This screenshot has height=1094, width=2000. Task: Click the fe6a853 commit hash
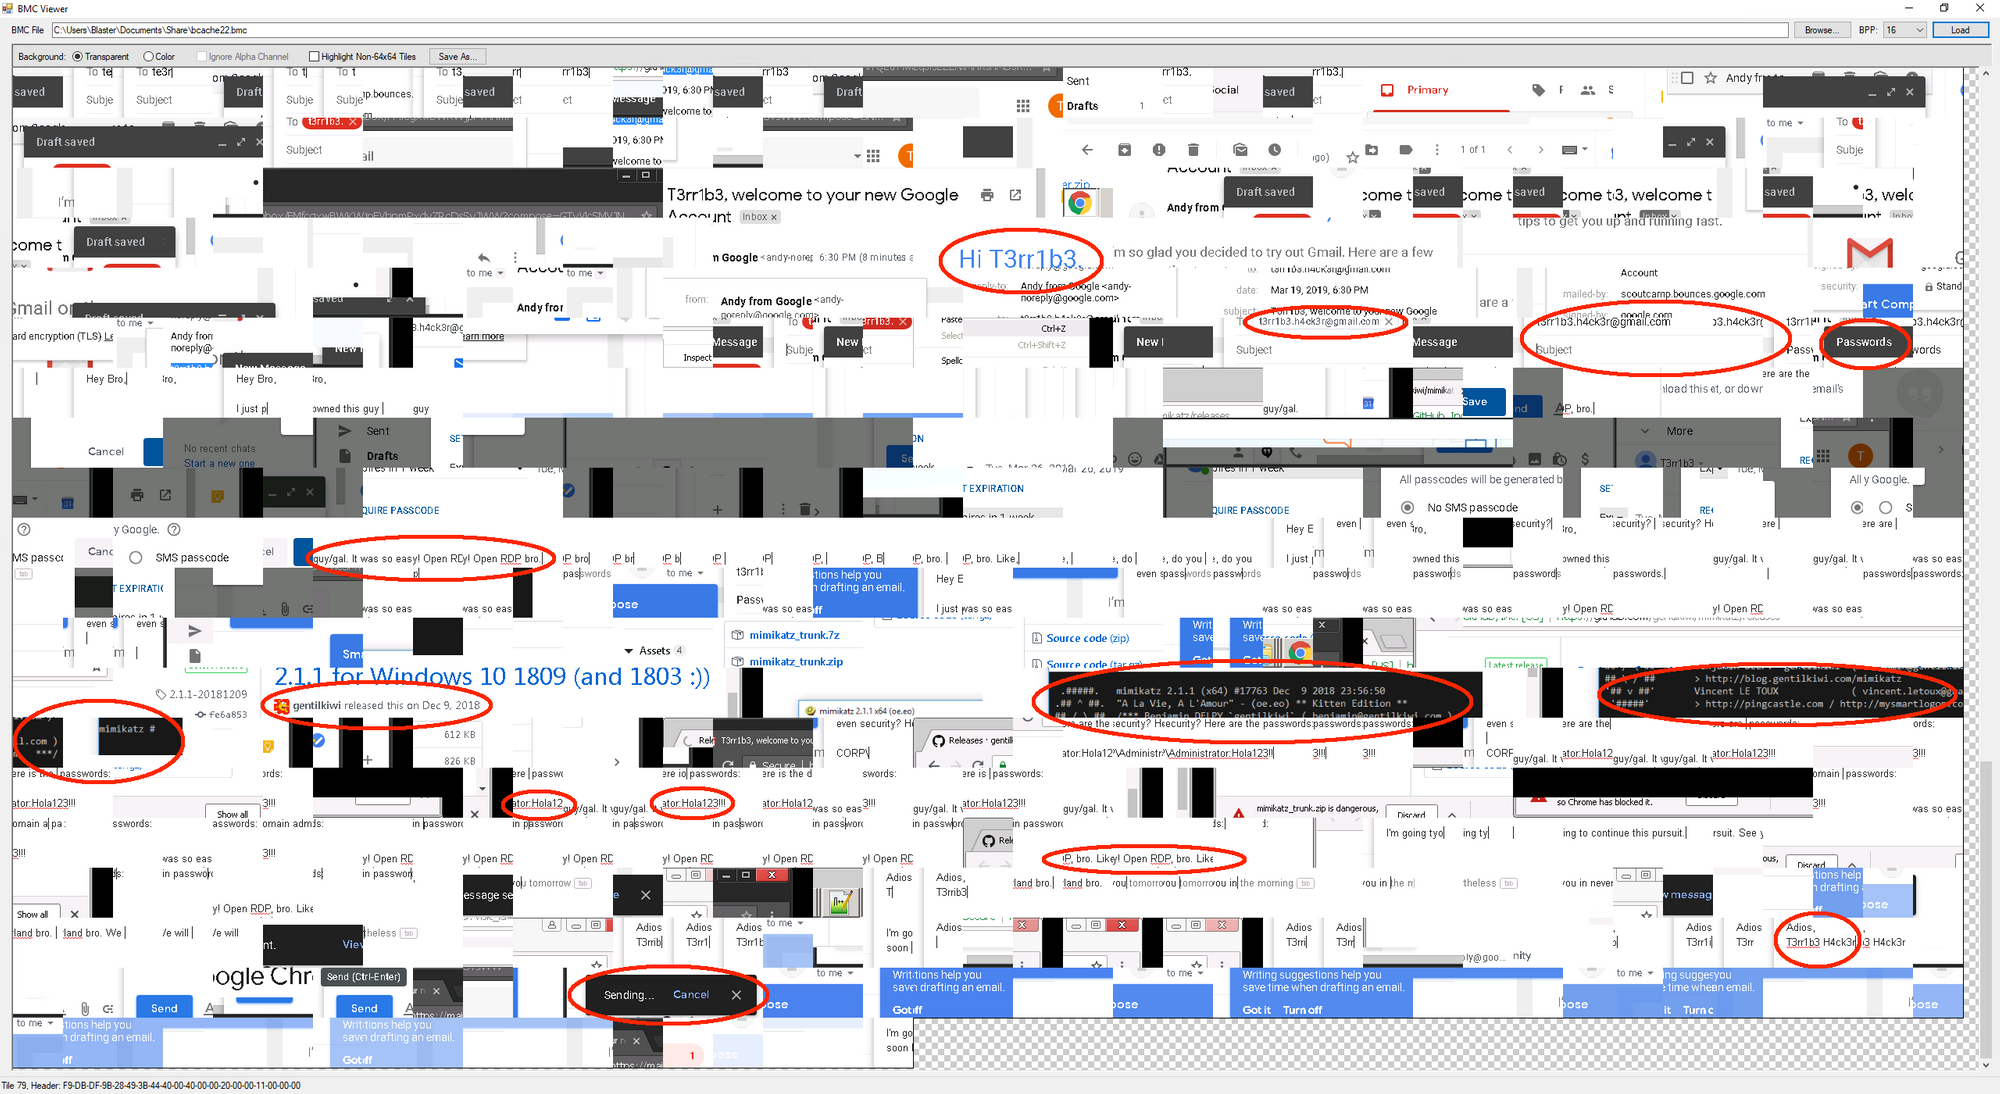[x=221, y=715]
